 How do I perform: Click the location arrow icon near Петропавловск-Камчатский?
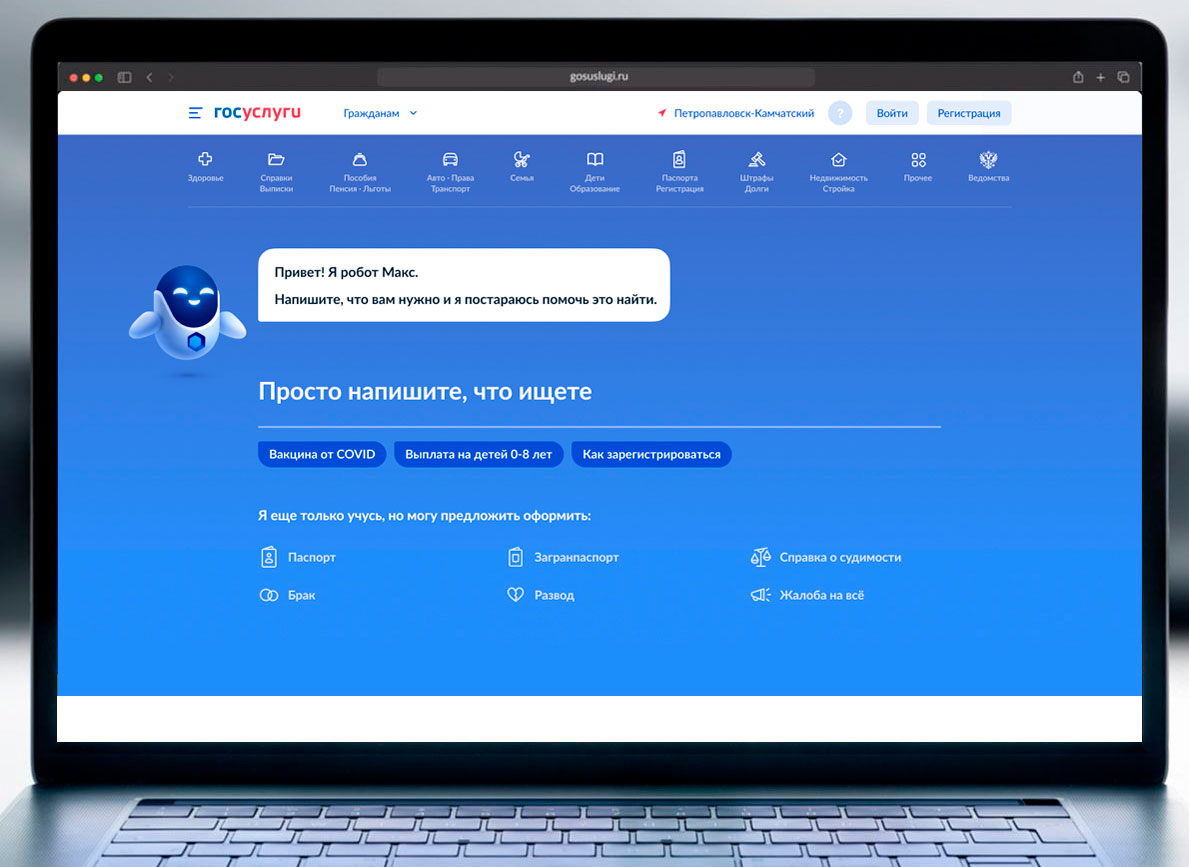pyautogui.click(x=662, y=113)
